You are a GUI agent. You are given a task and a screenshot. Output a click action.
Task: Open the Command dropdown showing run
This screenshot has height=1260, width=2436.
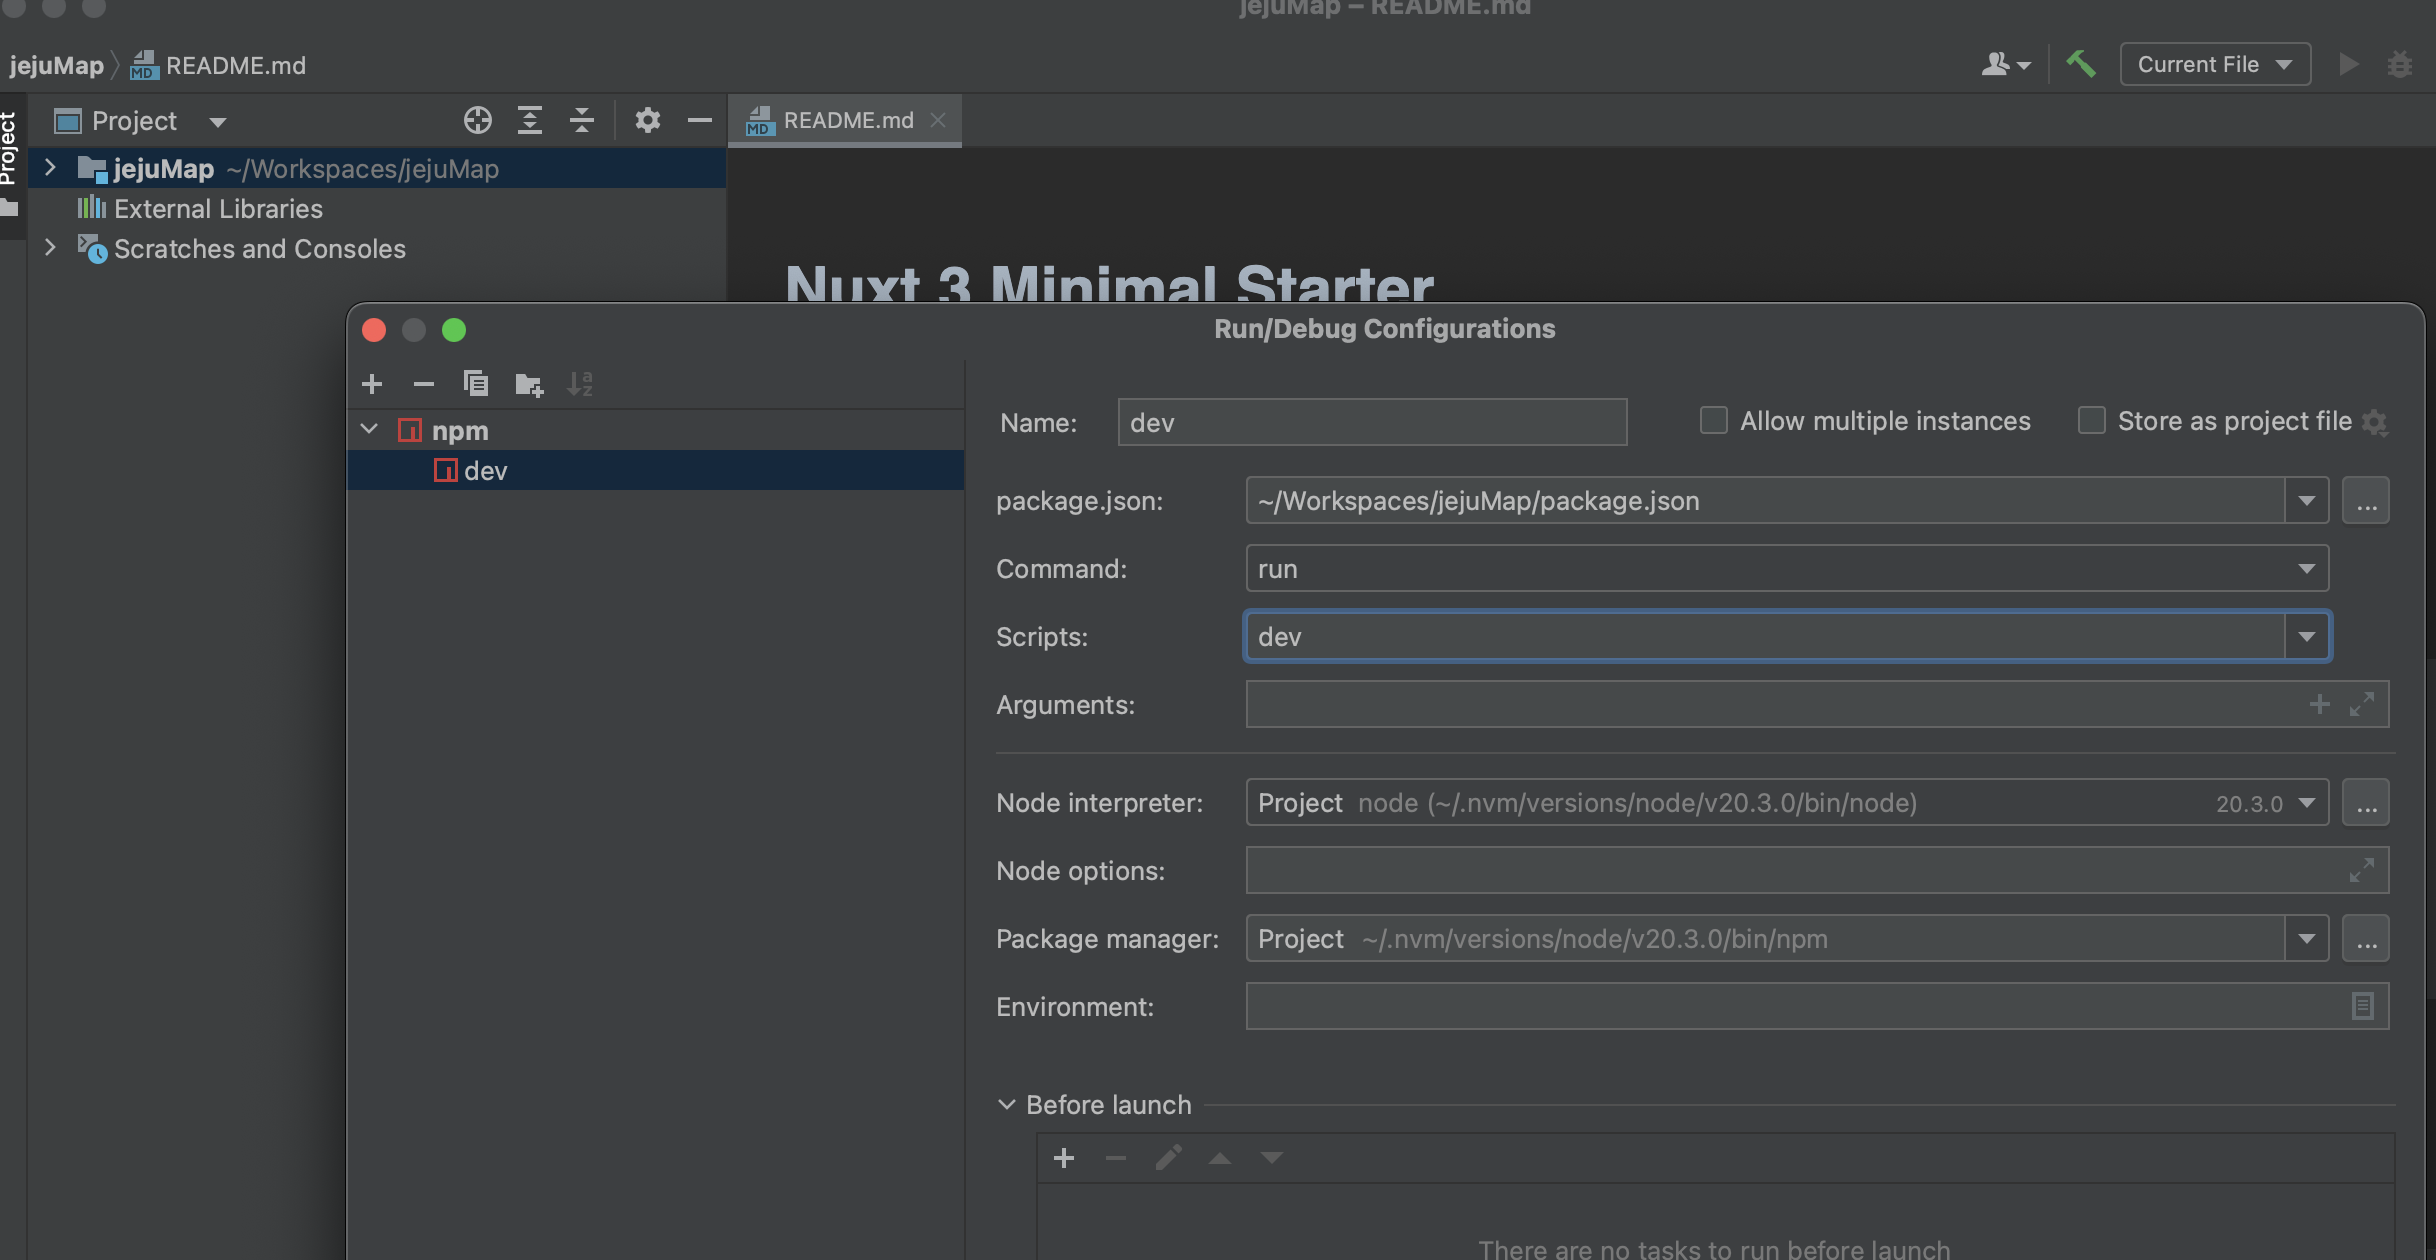click(x=2307, y=569)
